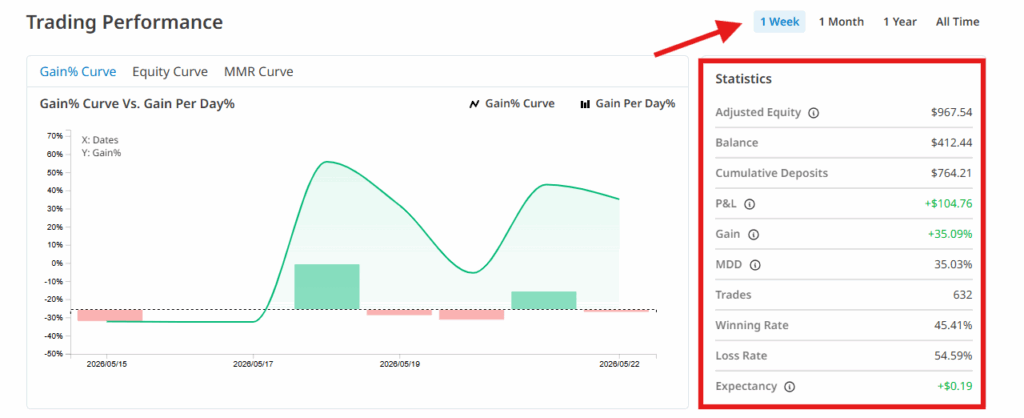Click info icon next to Gain statistic
This screenshot has width=1024, height=418.
pos(753,234)
